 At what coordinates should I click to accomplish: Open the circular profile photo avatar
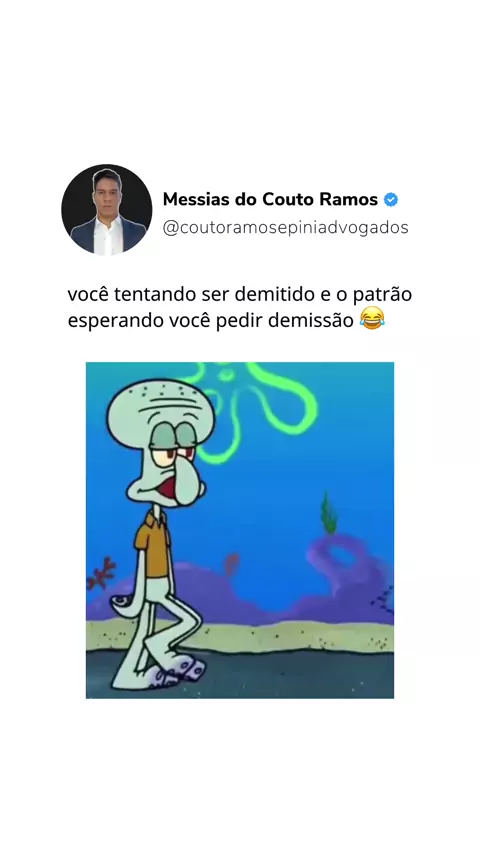click(107, 210)
